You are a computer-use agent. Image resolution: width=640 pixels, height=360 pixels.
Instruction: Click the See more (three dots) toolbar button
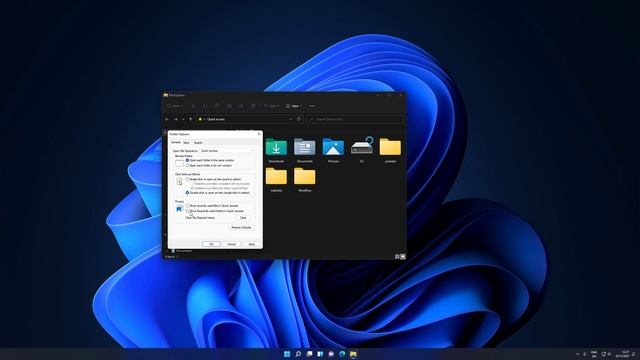tap(312, 106)
